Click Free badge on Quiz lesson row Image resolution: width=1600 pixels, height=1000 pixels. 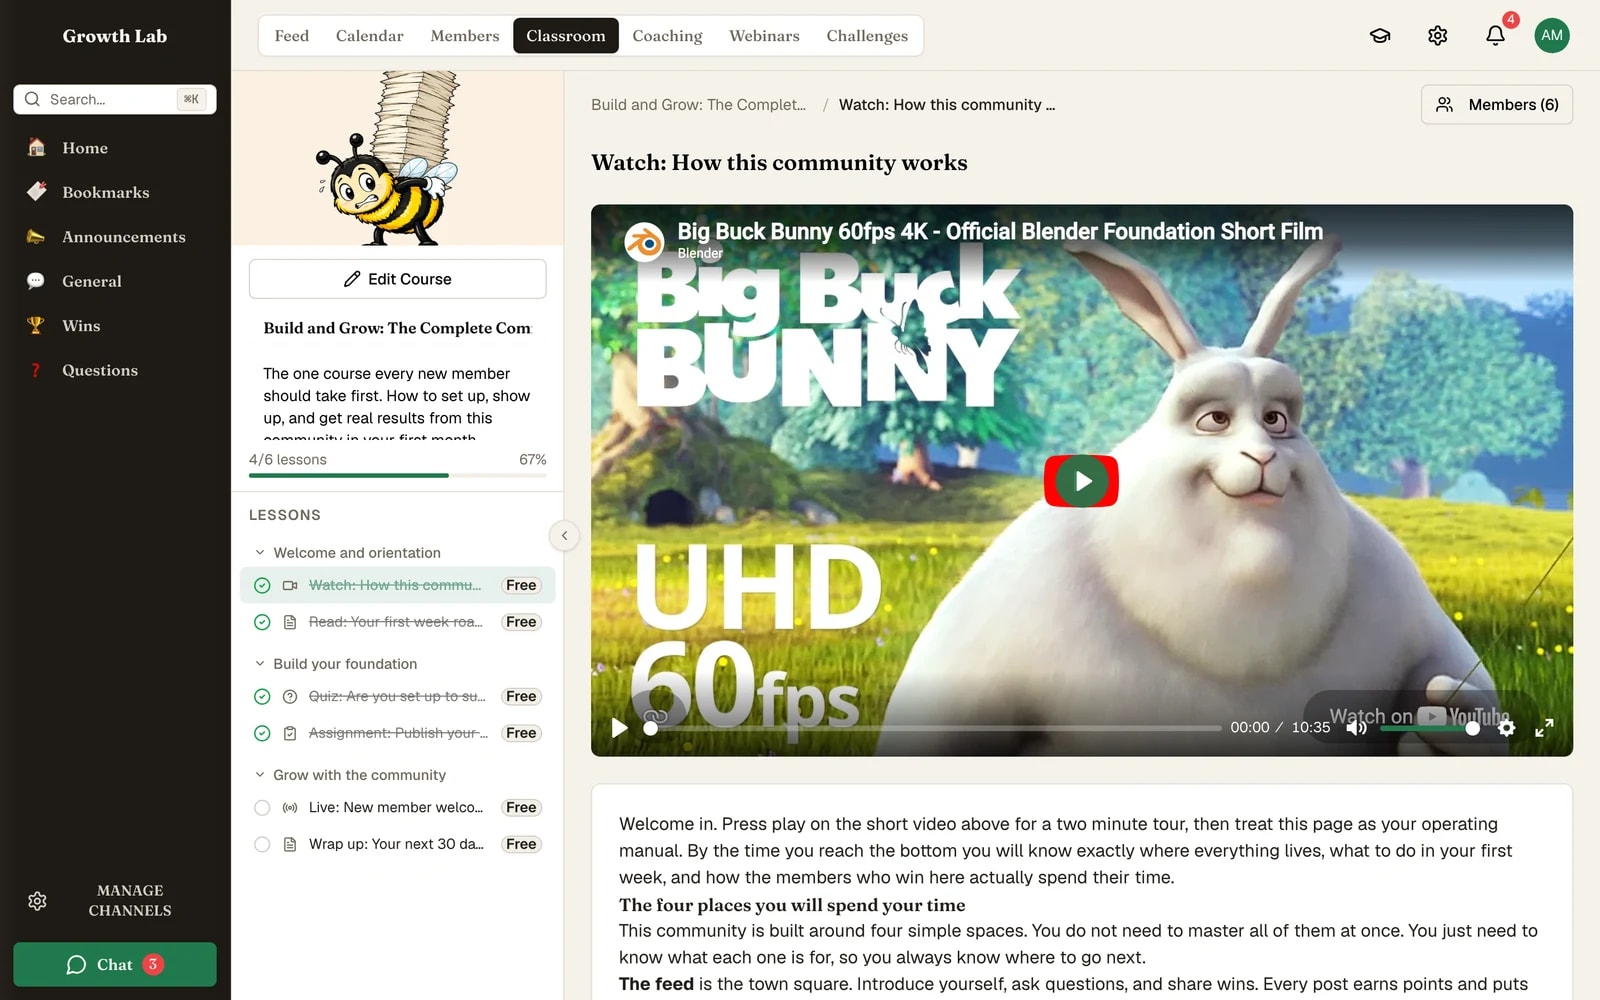pyautogui.click(x=521, y=697)
